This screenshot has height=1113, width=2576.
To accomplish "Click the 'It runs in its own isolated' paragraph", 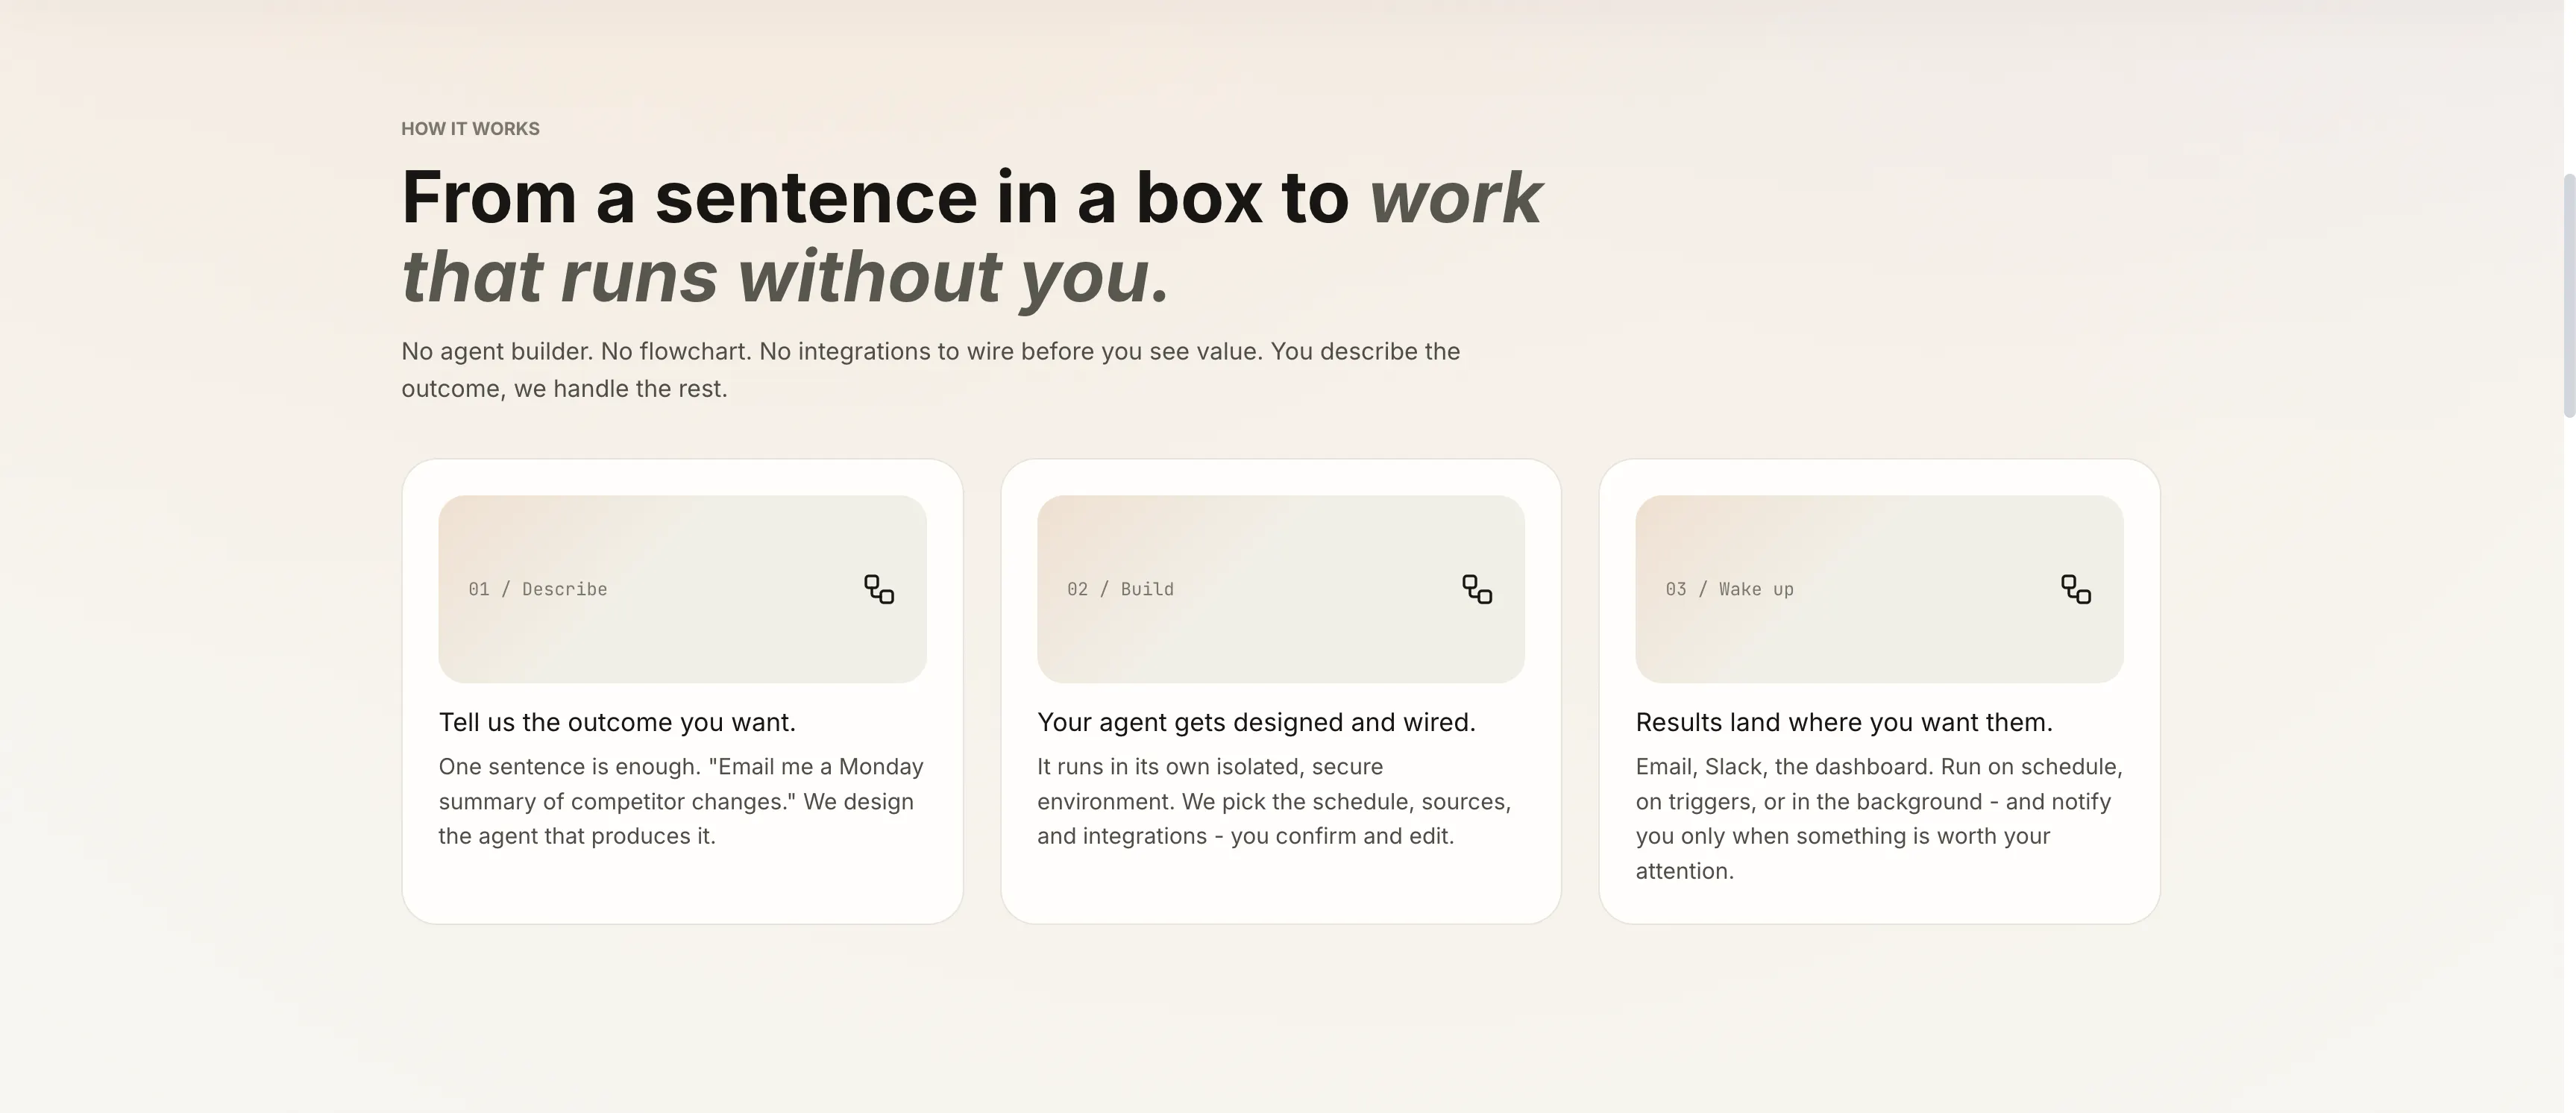I will tap(1275, 801).
